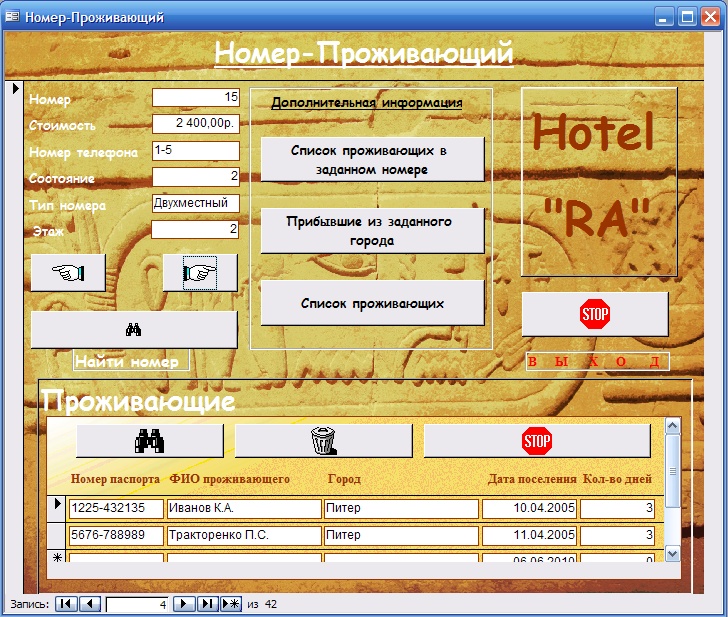Create new record with asterisk navigation button
The image size is (728, 617).
[231, 604]
